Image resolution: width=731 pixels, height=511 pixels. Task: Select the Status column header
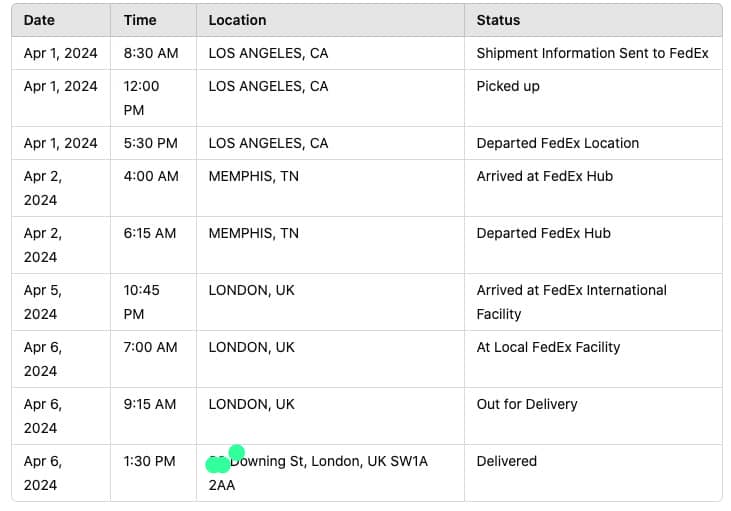498,20
